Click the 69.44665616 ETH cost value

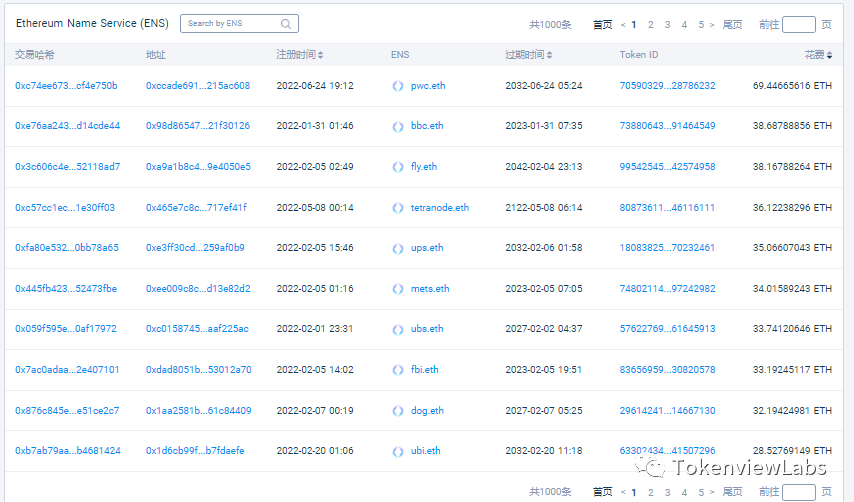pos(792,85)
